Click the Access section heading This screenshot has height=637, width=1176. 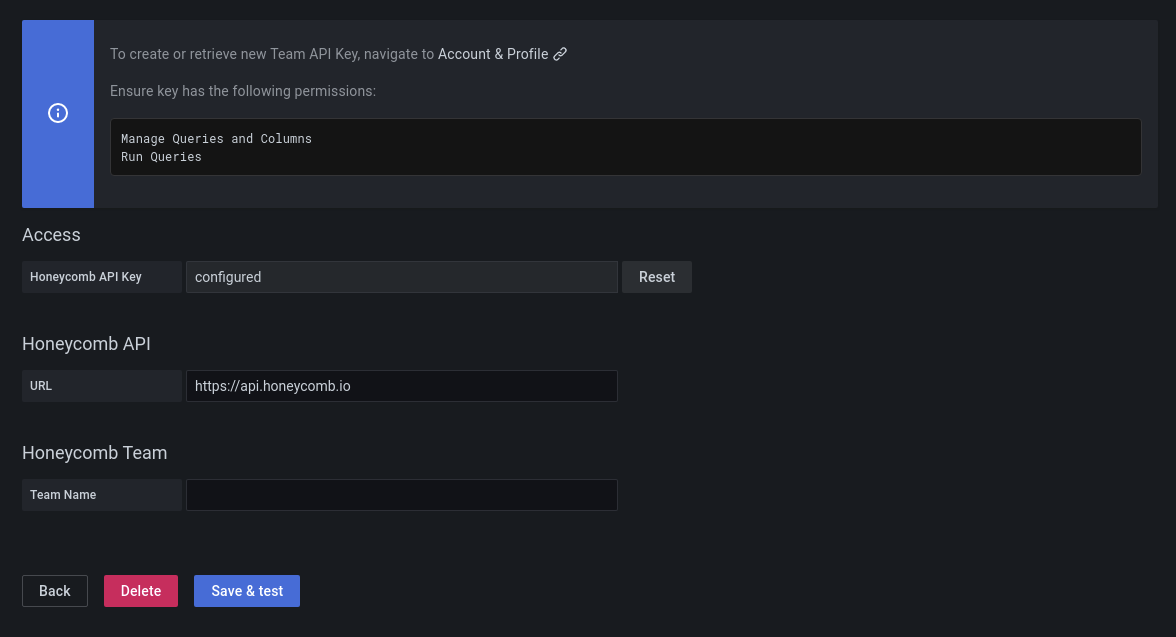(x=51, y=235)
